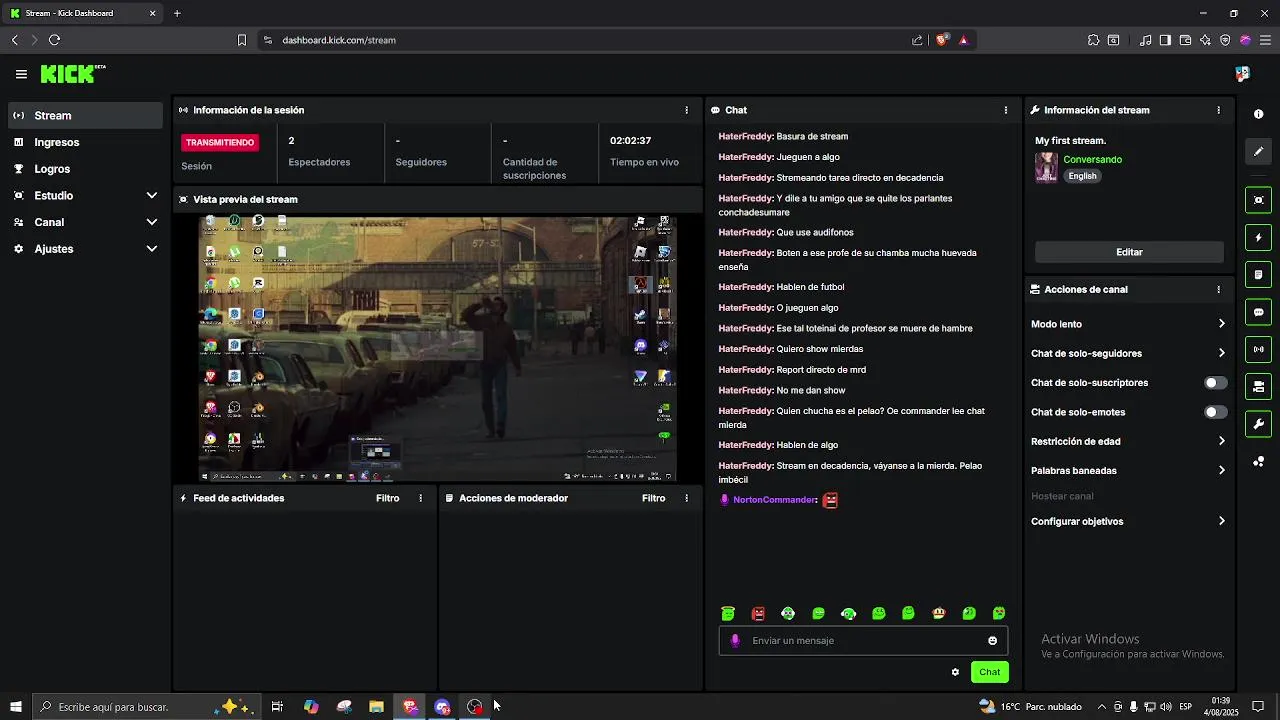This screenshot has width=1280, height=720.
Task: Click the Brave shields icon in address bar
Action: point(942,40)
